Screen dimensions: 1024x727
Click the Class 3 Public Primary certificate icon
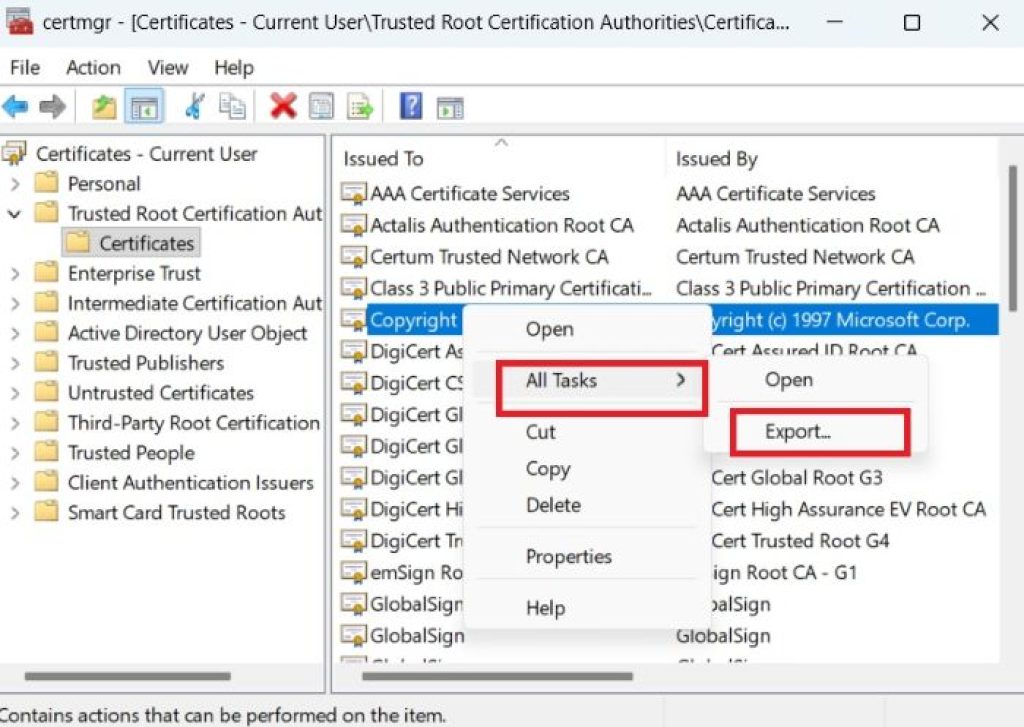tap(353, 288)
